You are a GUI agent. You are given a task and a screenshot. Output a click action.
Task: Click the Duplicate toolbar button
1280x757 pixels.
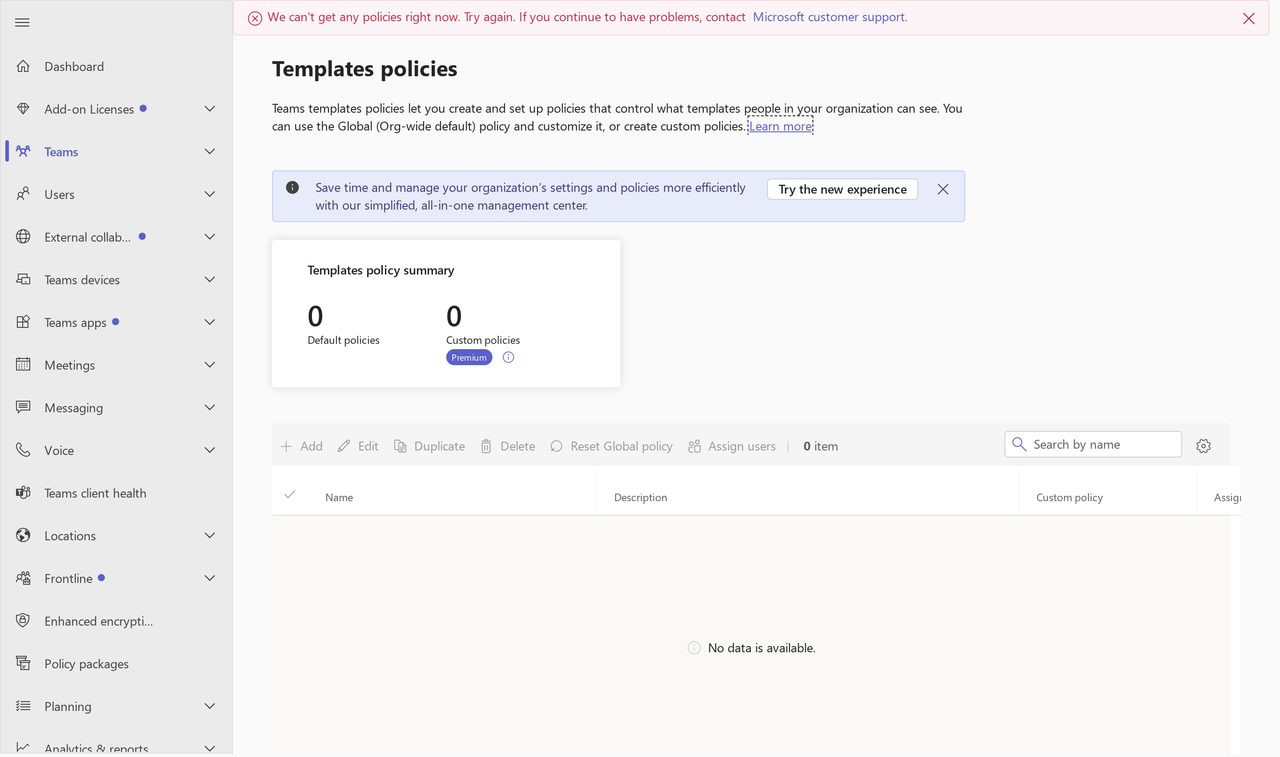[x=429, y=446]
